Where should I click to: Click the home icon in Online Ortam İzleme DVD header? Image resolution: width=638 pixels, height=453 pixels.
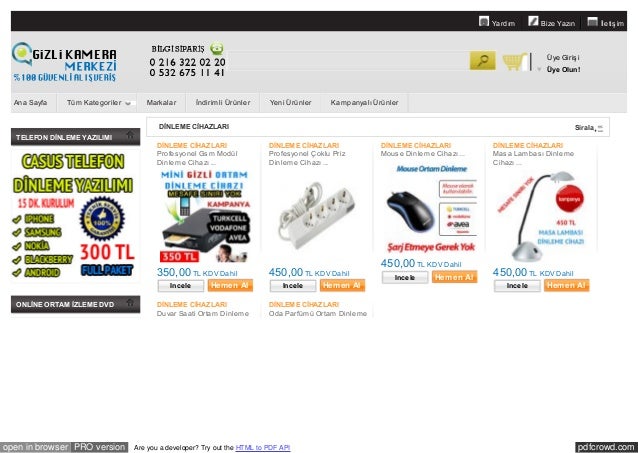pos(130,303)
